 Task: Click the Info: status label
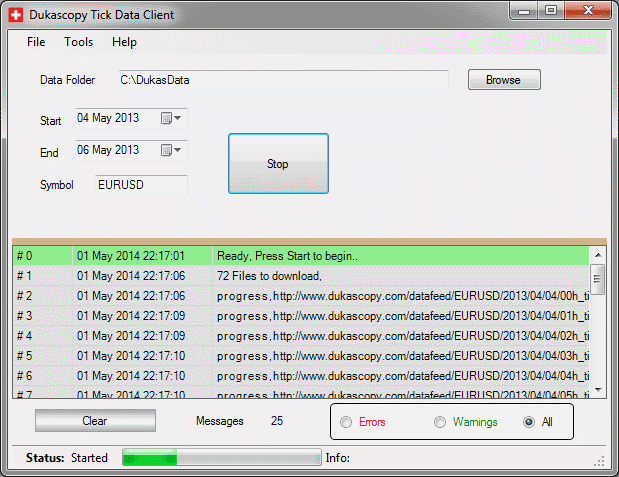[338, 458]
